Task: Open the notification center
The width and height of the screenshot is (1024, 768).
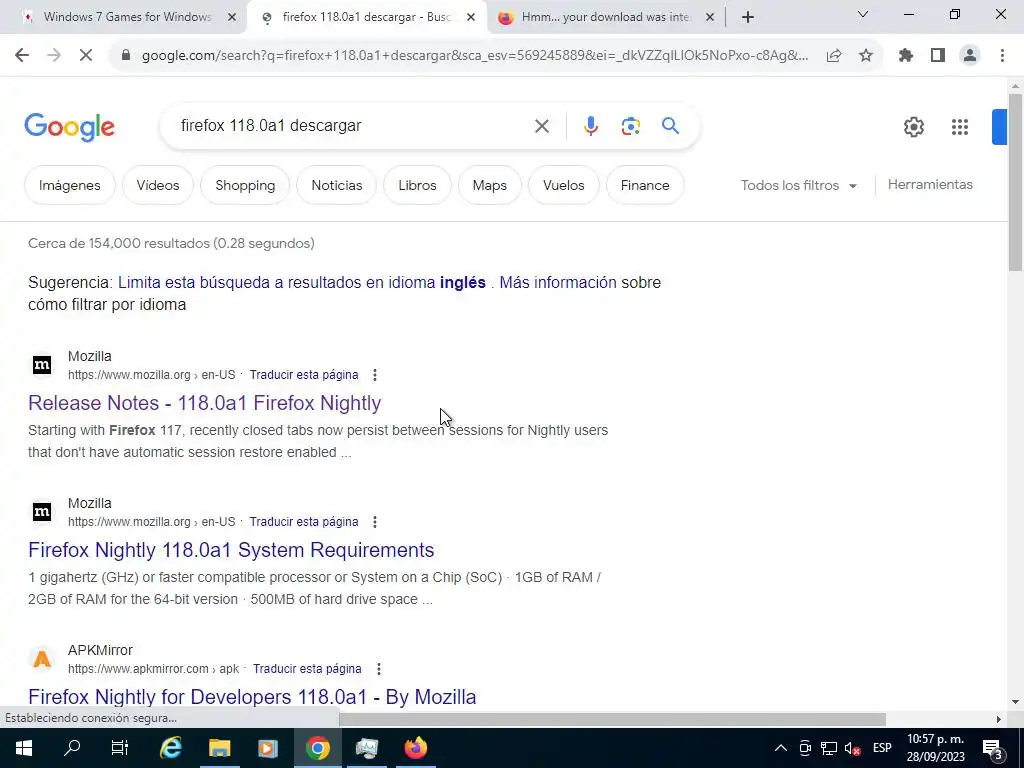Action: click(993, 748)
